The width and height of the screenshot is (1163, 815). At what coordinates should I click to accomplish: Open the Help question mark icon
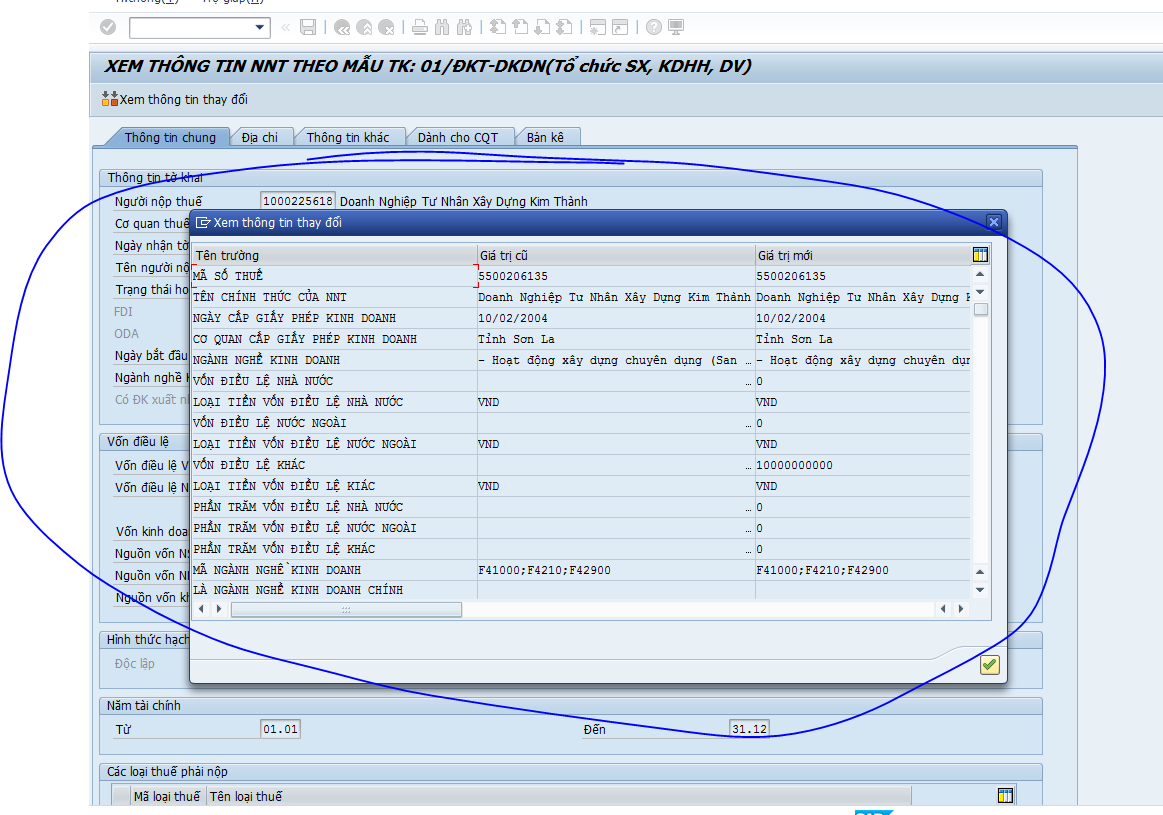click(653, 27)
